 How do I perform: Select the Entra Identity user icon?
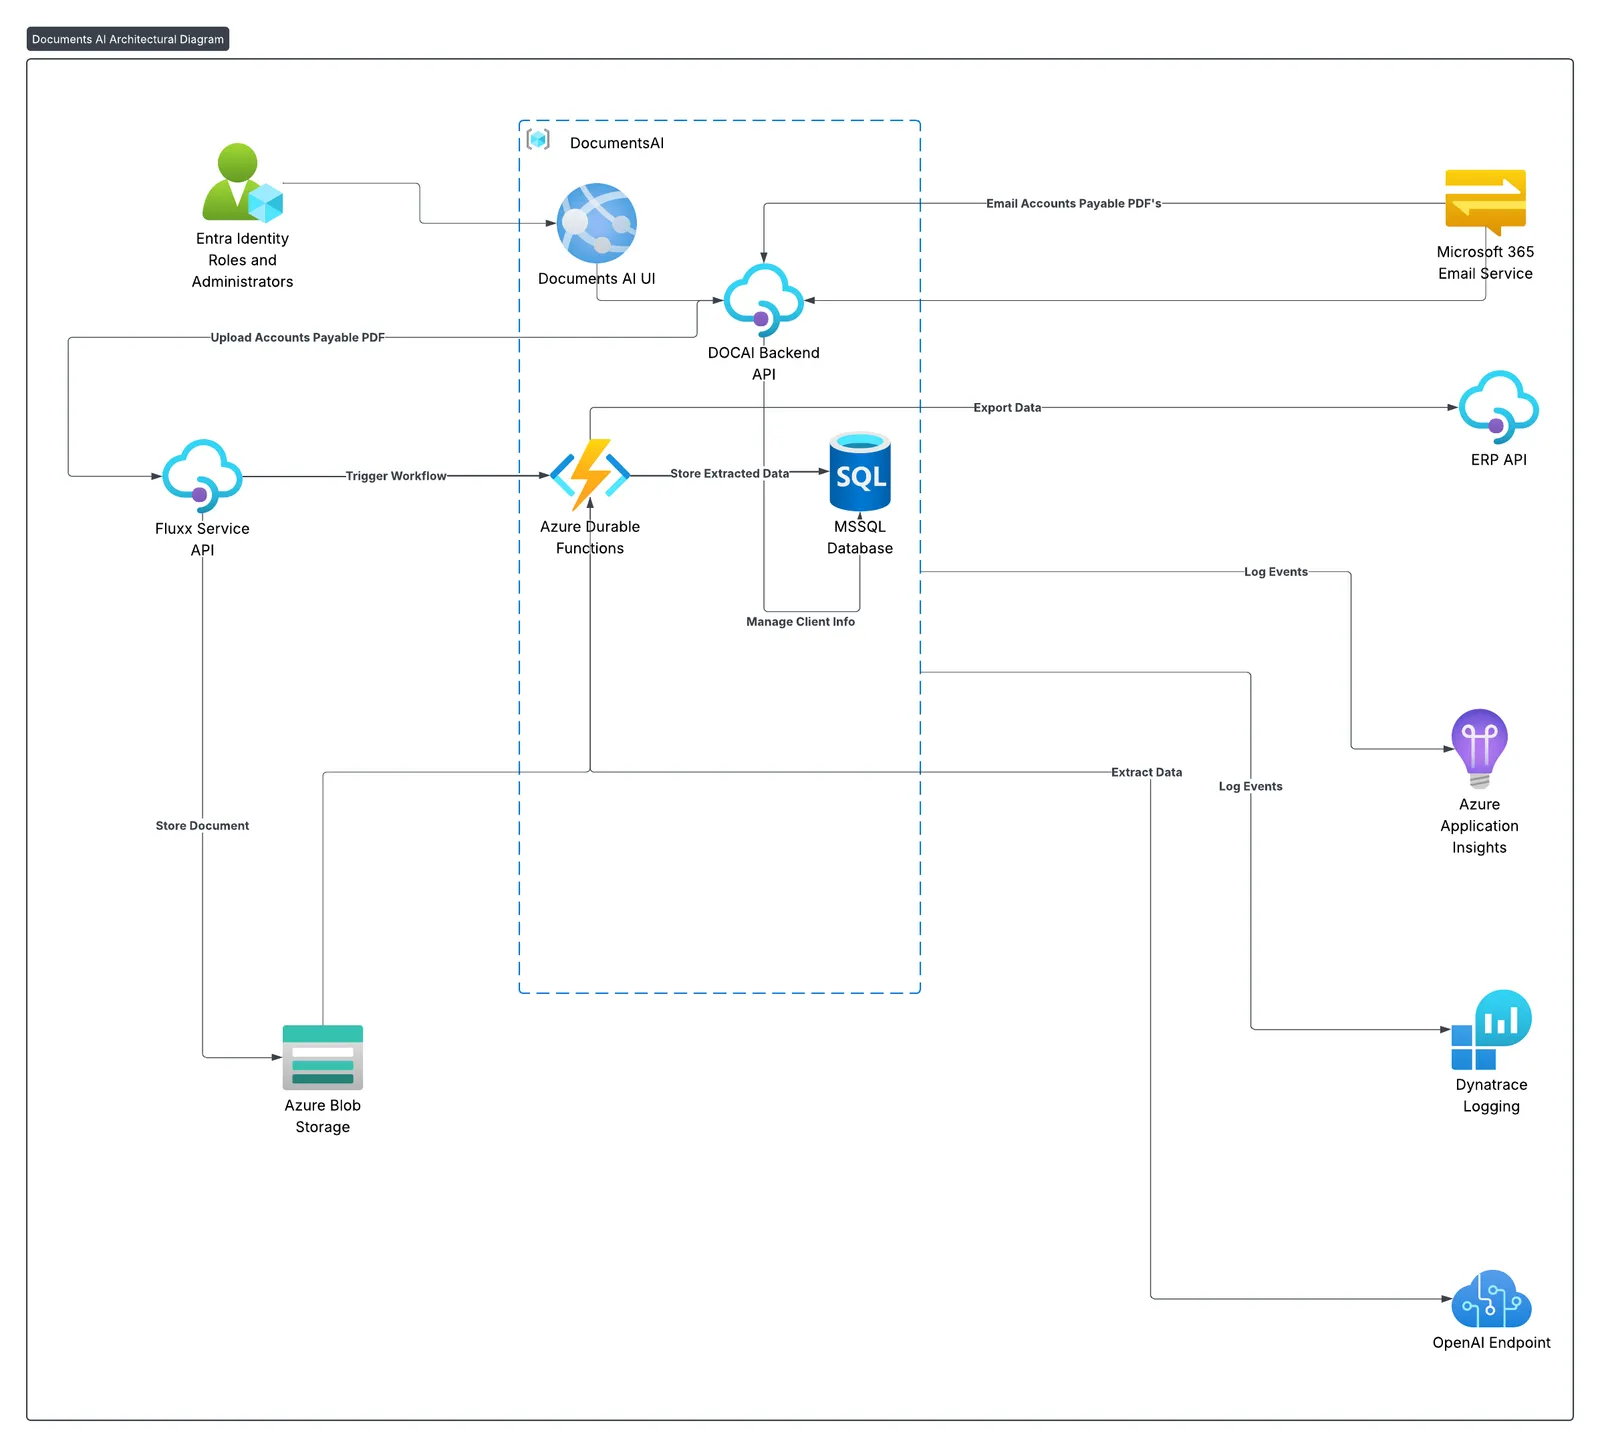[242, 182]
